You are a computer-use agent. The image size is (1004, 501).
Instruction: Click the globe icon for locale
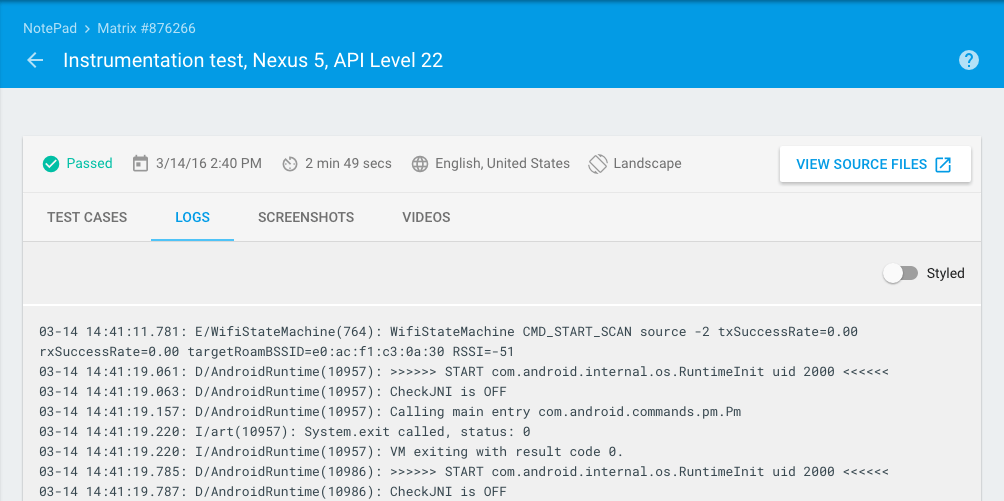(x=420, y=164)
